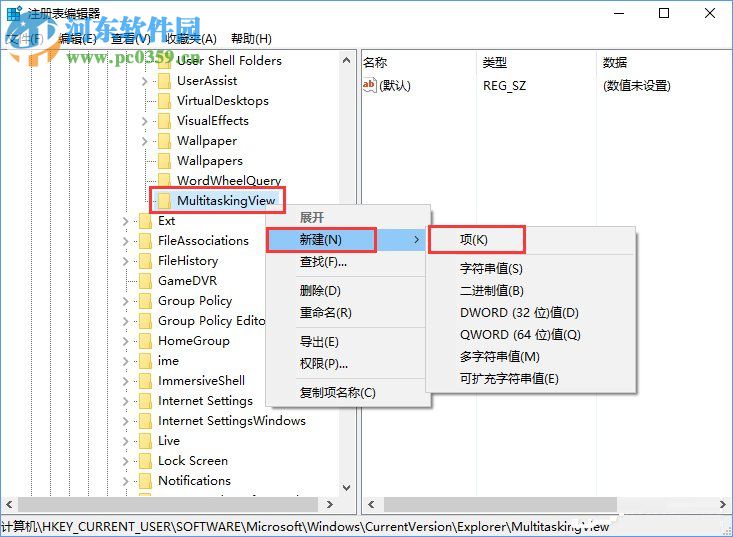
Task: Expand the UserAssist key
Action: [x=144, y=81]
